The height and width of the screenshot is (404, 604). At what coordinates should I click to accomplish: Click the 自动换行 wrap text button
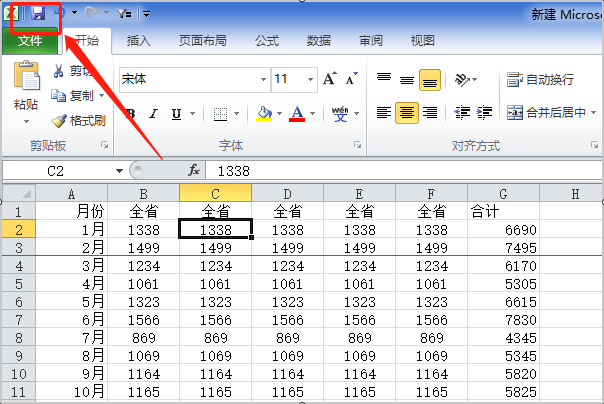(x=540, y=79)
